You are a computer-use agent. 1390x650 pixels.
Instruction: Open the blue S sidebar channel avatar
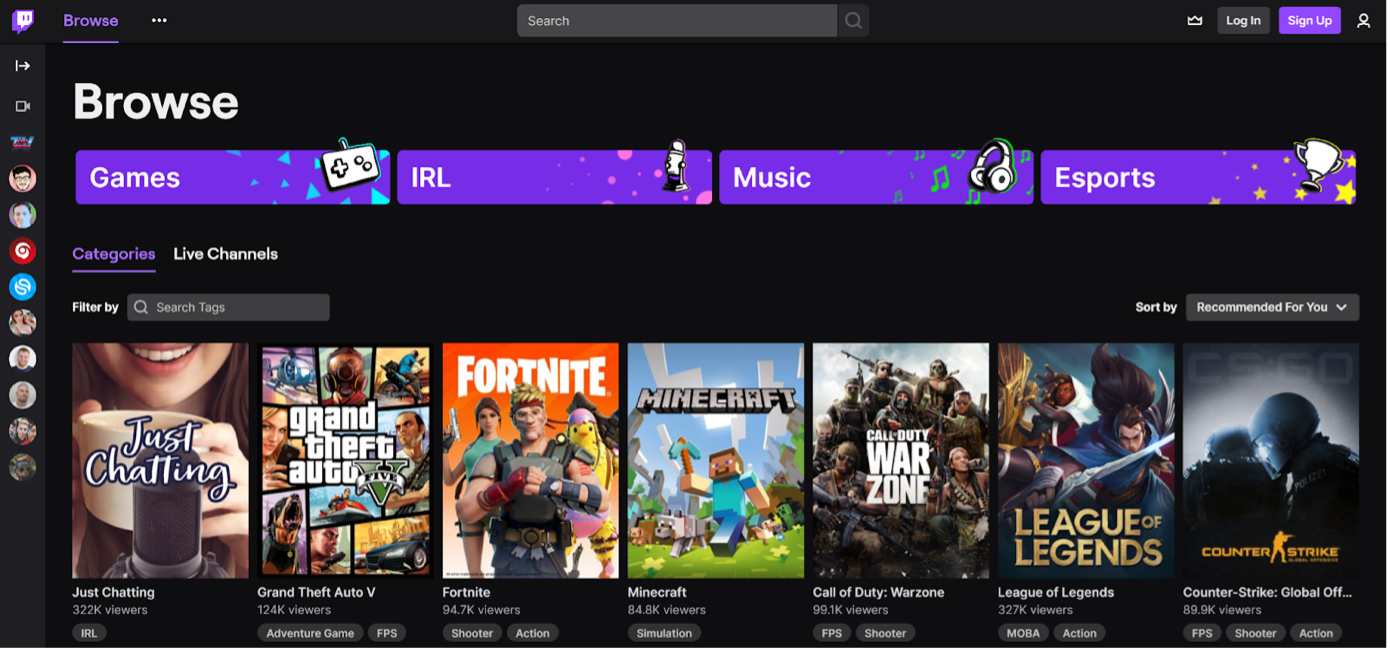tap(22, 287)
